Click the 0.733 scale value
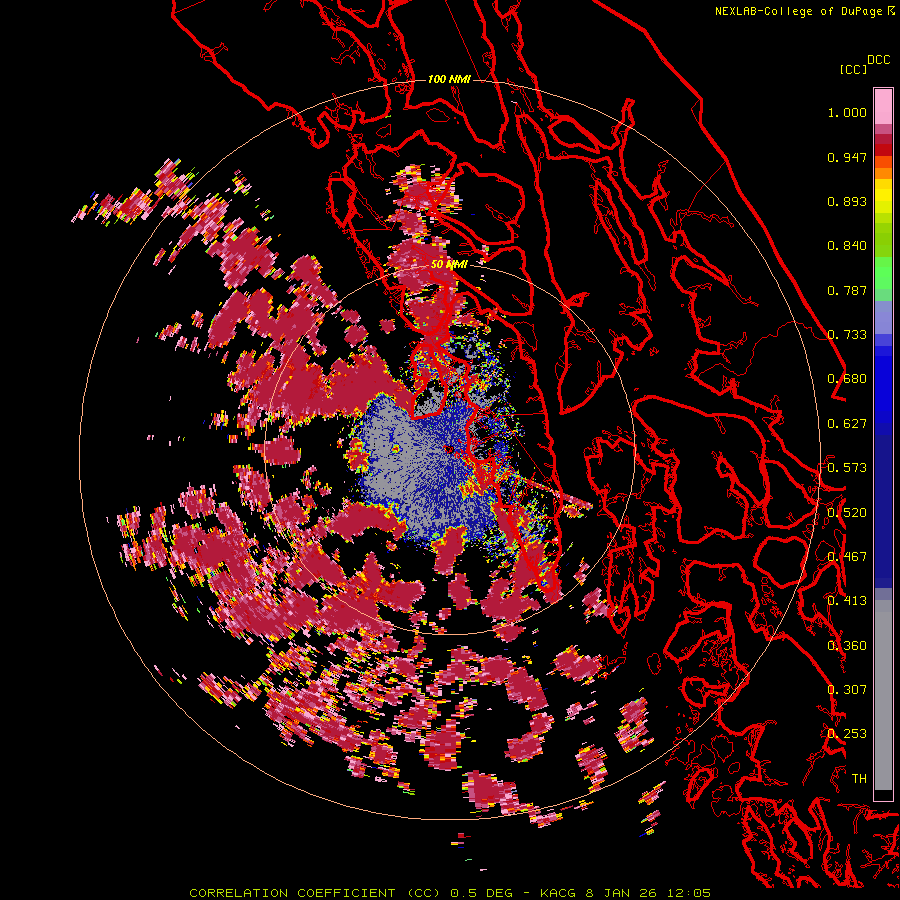The image size is (900, 900). [x=847, y=335]
